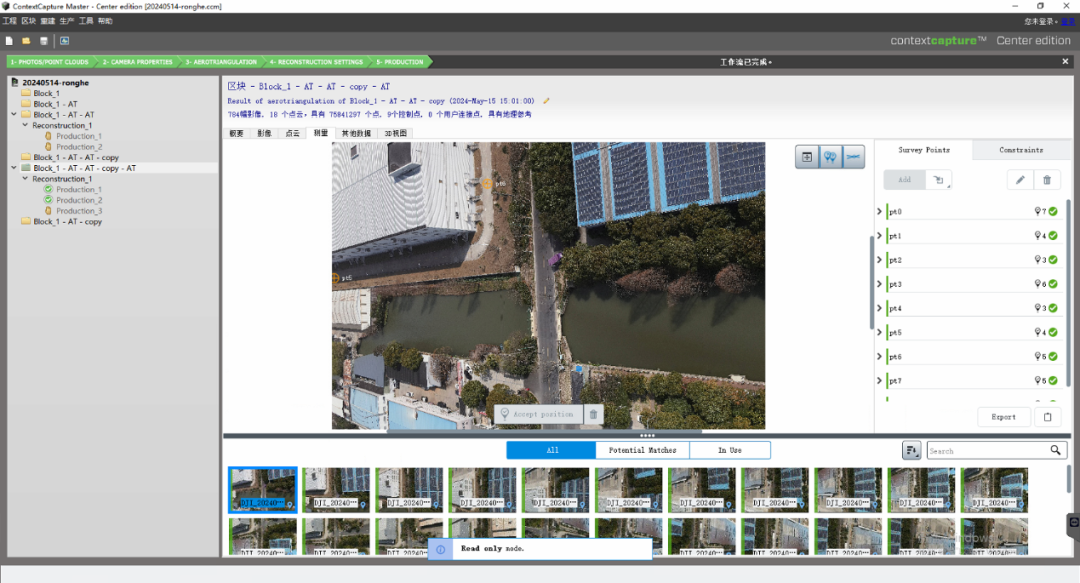Click the Survey Points list scrollbar
Viewport: 1080px width, 583px height.
(1068, 293)
